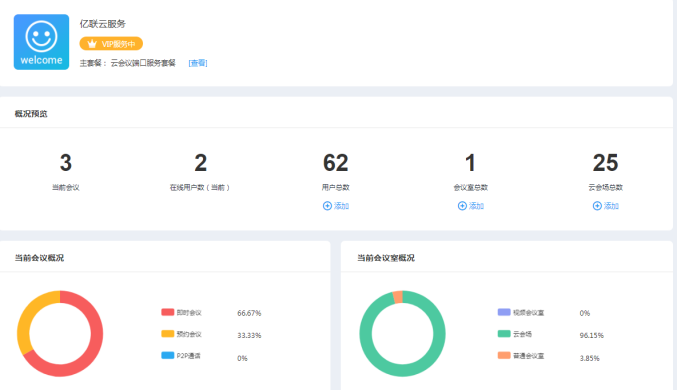Click the current meetings count 3
The image size is (677, 390).
point(66,163)
